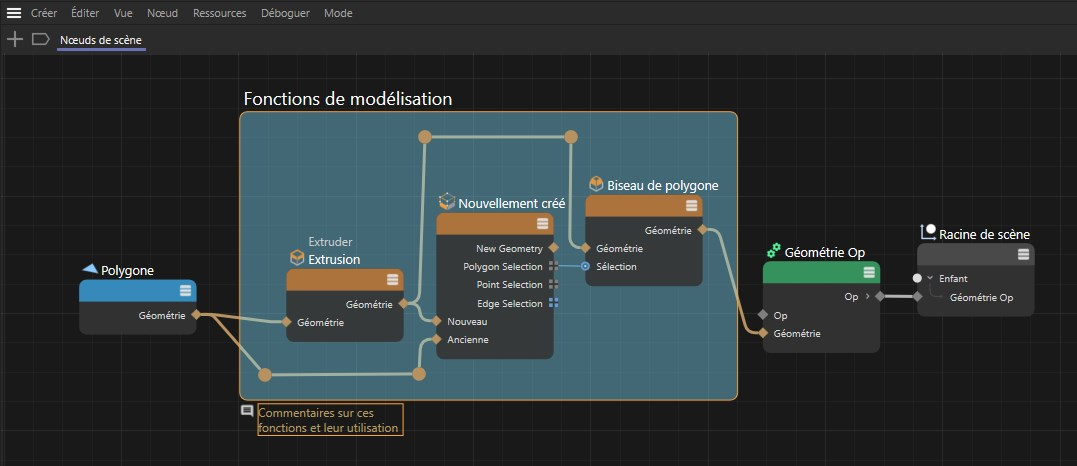Open the Polygone node header menu icon
Viewport: 1077px width, 466px height.
click(x=185, y=291)
